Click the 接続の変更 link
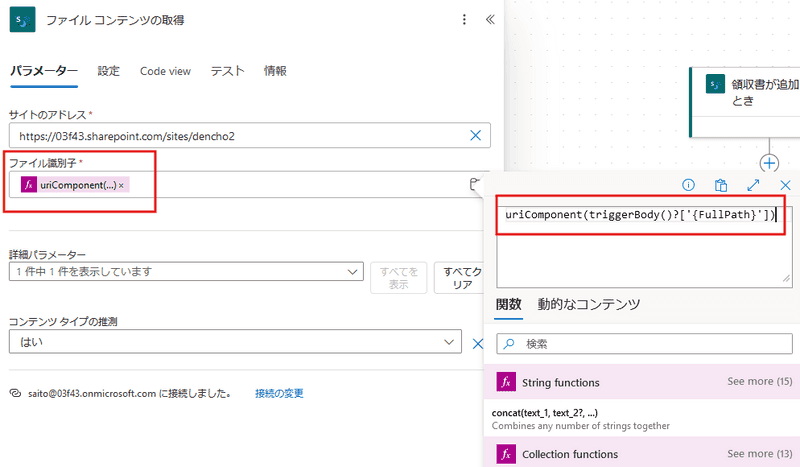This screenshot has width=800, height=467. coord(279,394)
